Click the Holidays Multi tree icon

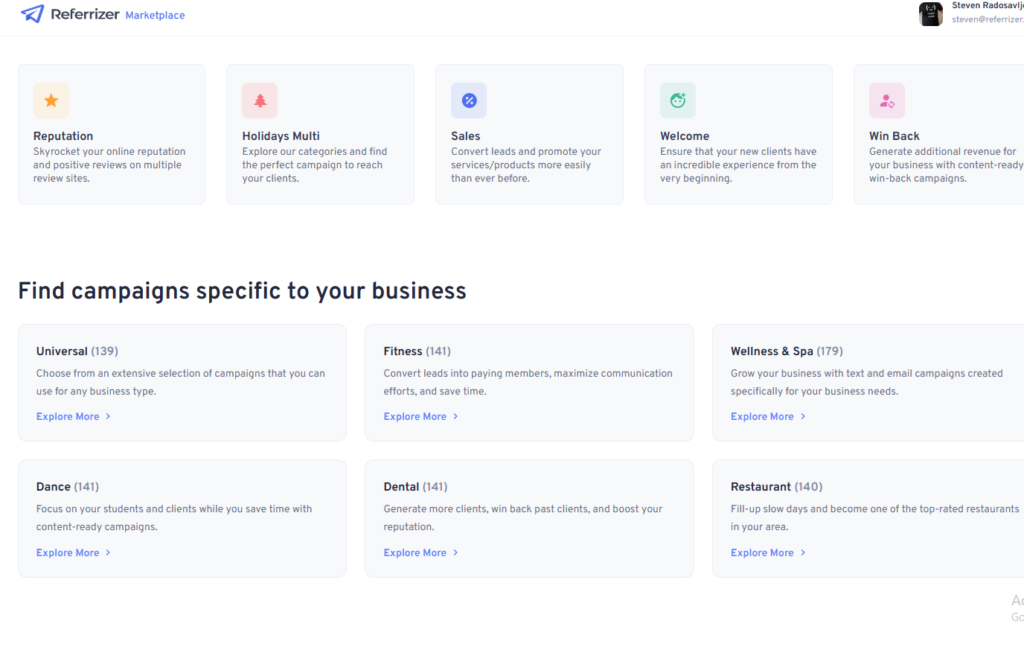260,101
